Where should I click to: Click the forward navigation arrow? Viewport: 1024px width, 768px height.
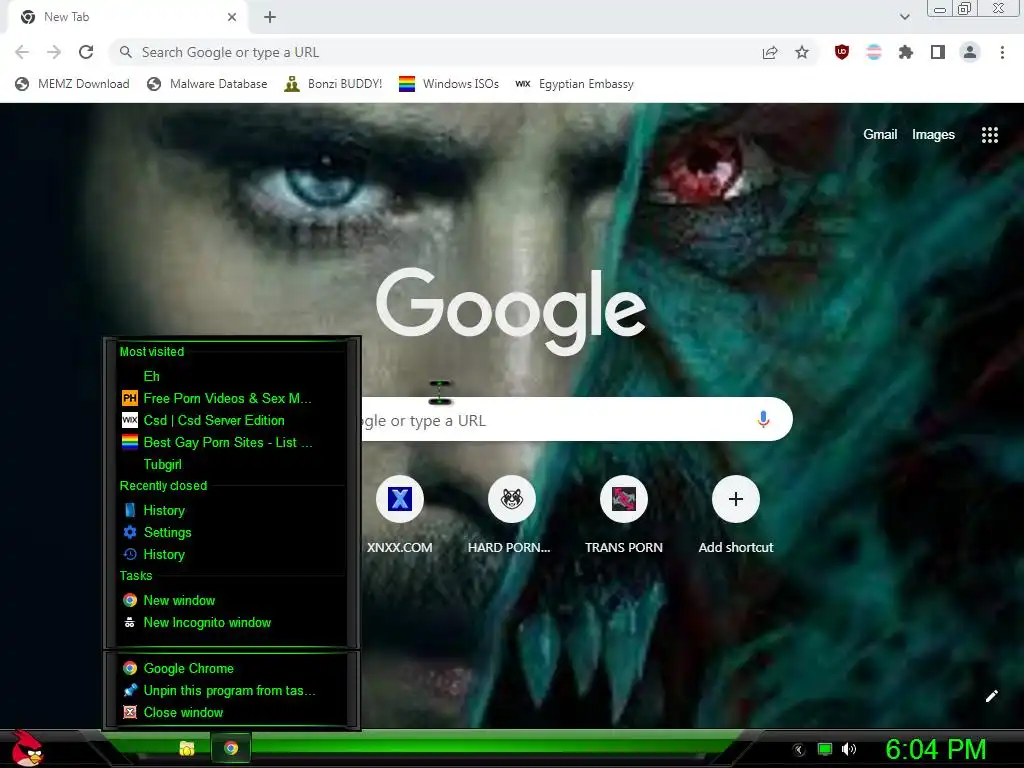coord(54,52)
